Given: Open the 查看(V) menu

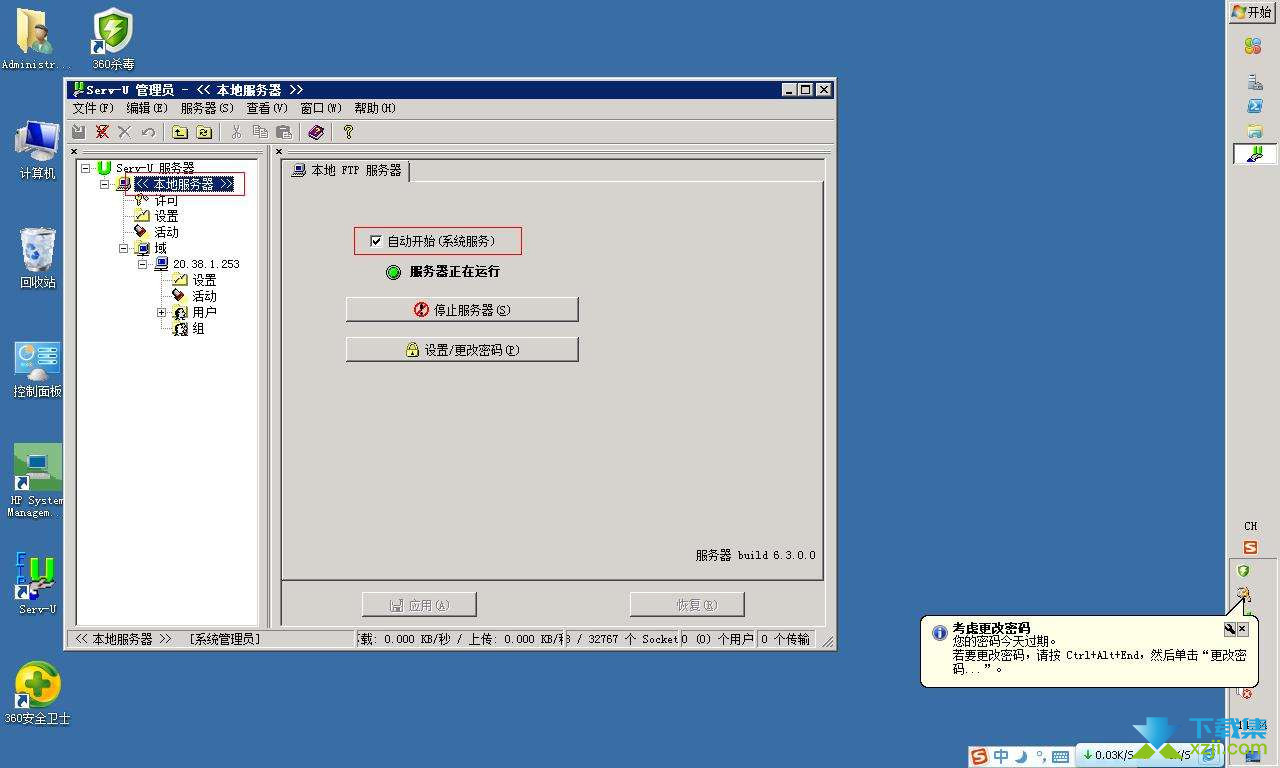Looking at the screenshot, I should (x=267, y=108).
